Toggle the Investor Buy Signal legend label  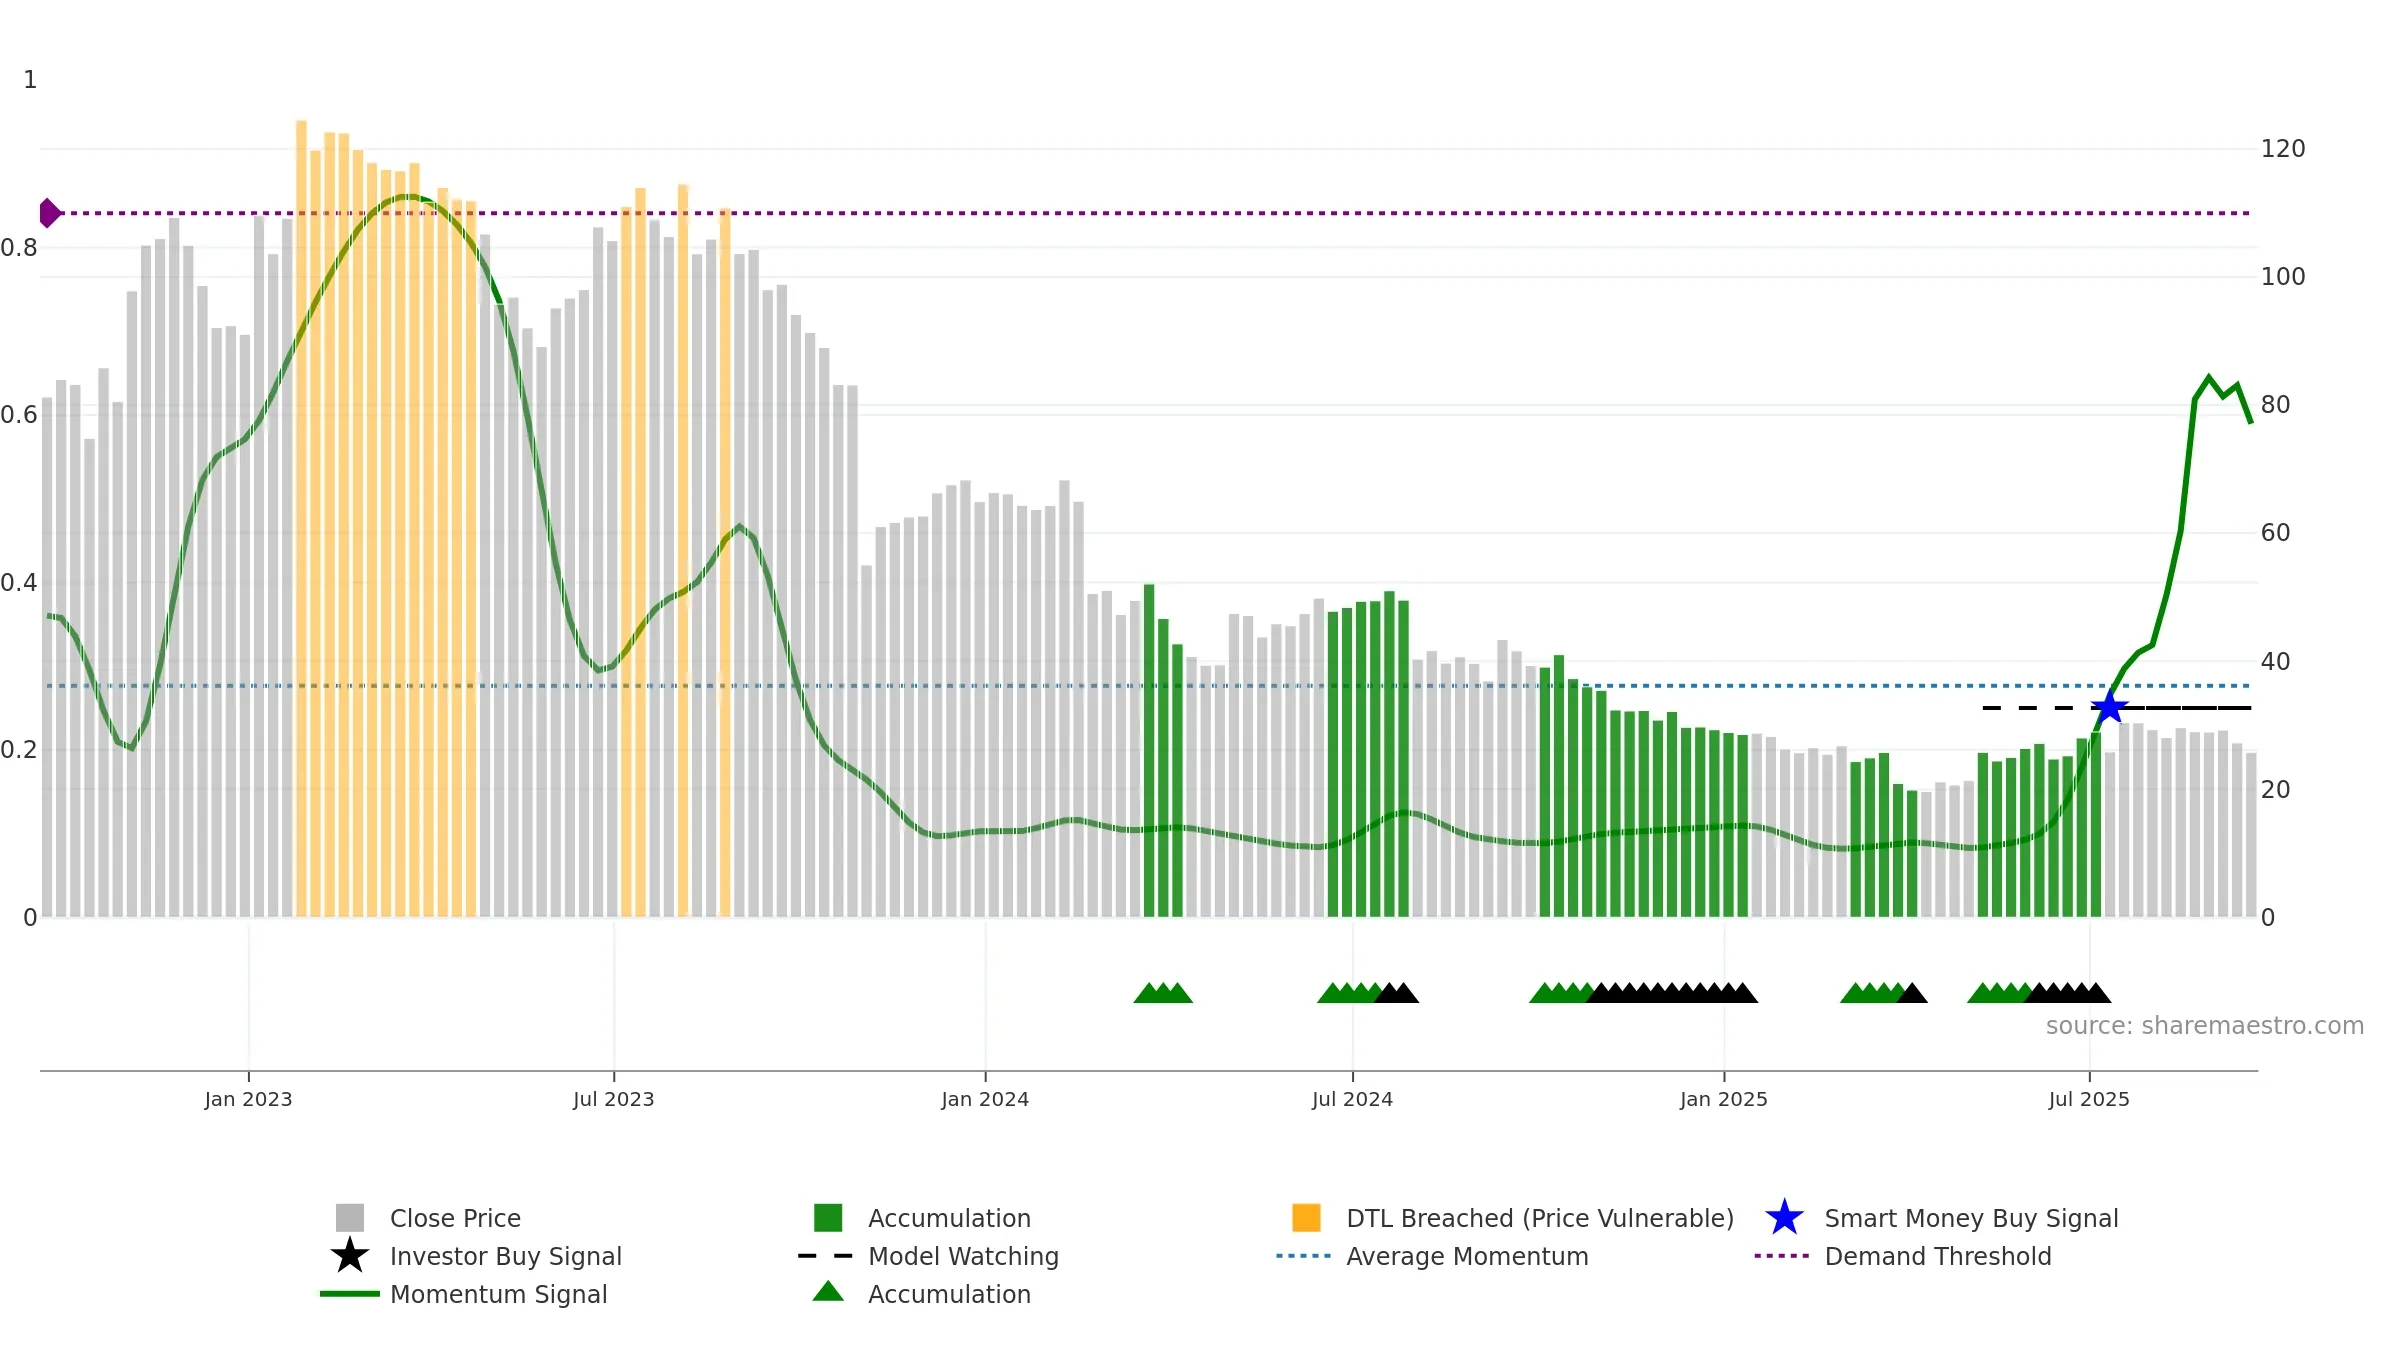click(x=506, y=1256)
